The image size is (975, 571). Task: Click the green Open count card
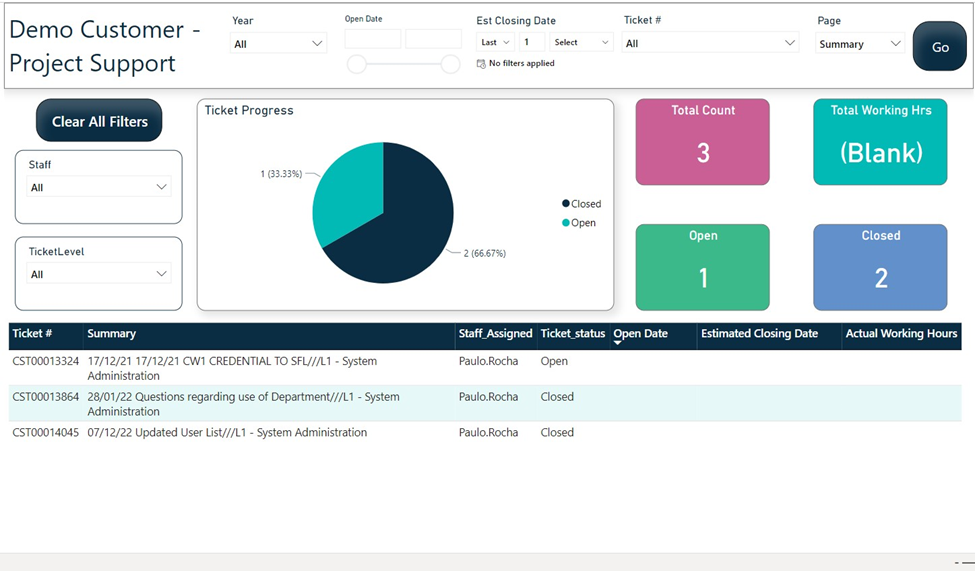[703, 267]
